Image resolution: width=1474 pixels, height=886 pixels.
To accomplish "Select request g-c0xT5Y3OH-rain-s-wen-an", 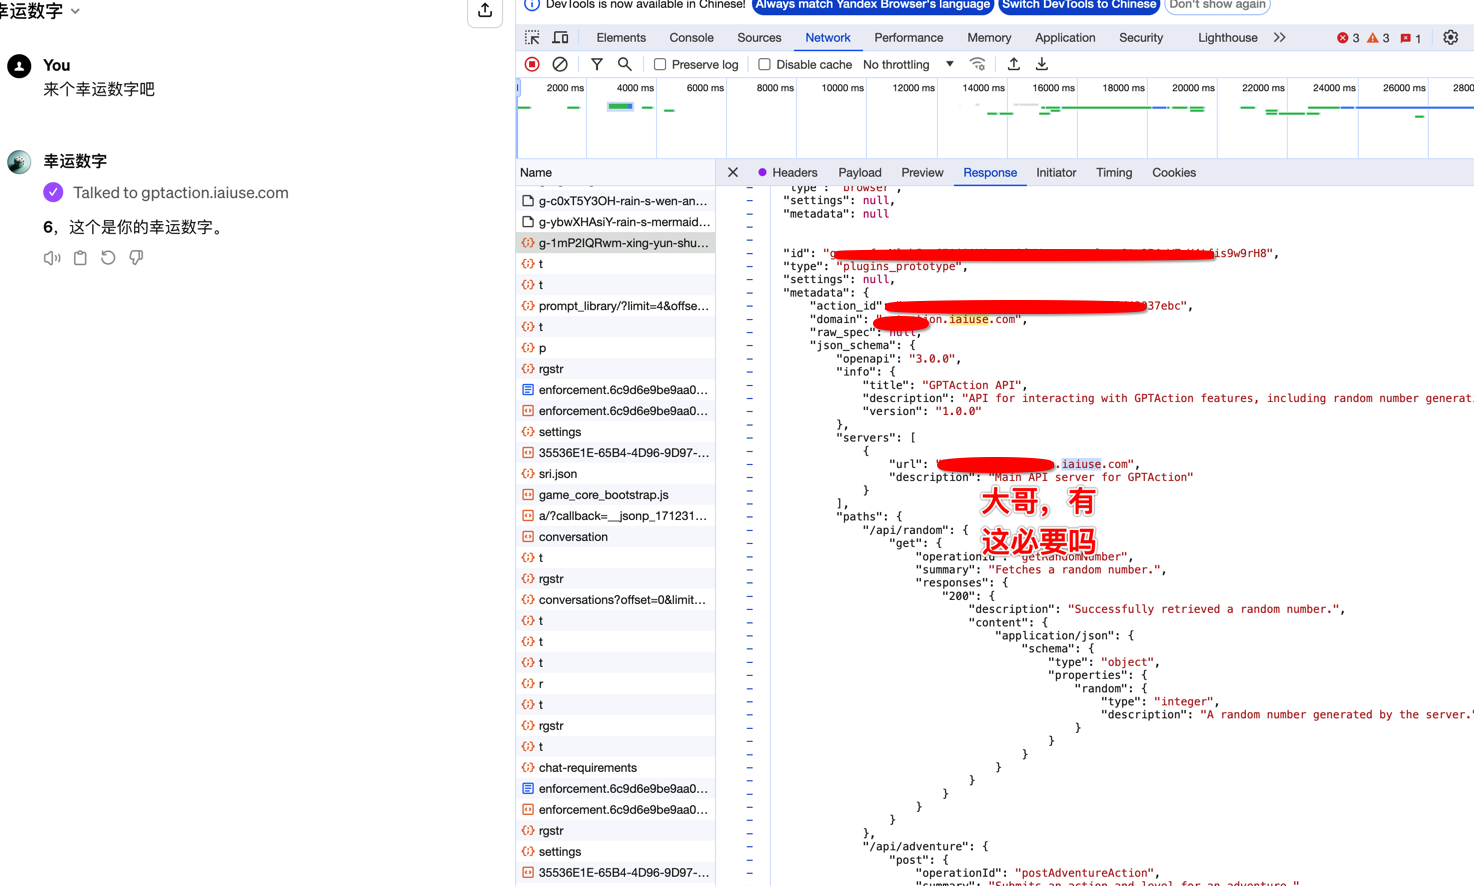I will [616, 201].
